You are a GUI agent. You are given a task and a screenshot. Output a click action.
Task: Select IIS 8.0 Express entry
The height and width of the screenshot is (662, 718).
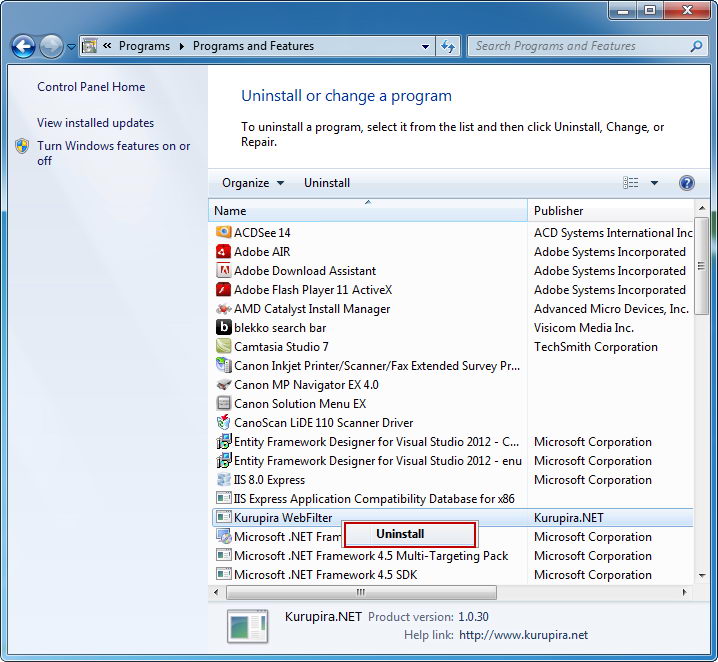tap(269, 480)
